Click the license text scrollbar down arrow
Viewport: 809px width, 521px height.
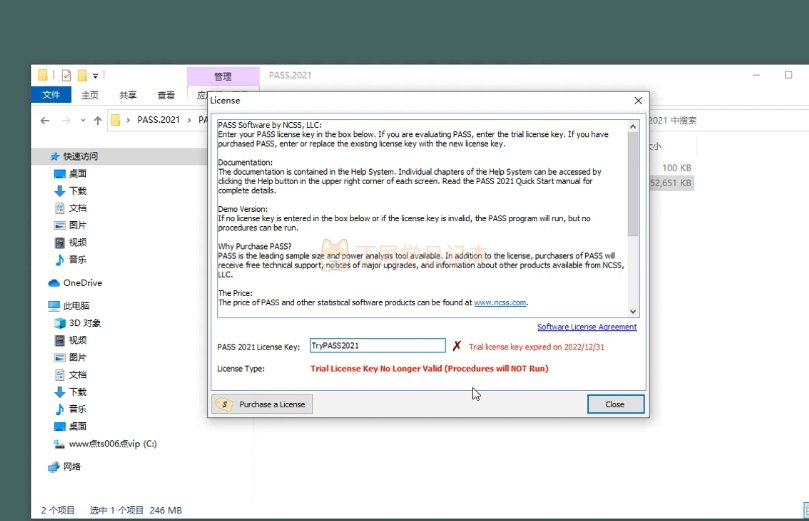point(633,312)
